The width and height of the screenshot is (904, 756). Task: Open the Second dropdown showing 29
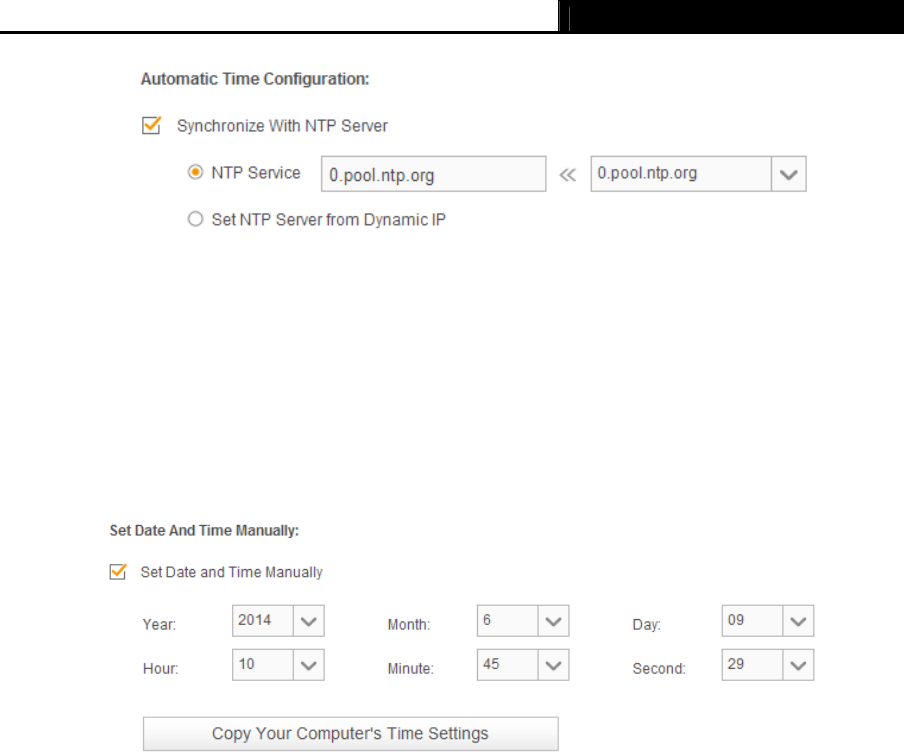click(x=768, y=665)
